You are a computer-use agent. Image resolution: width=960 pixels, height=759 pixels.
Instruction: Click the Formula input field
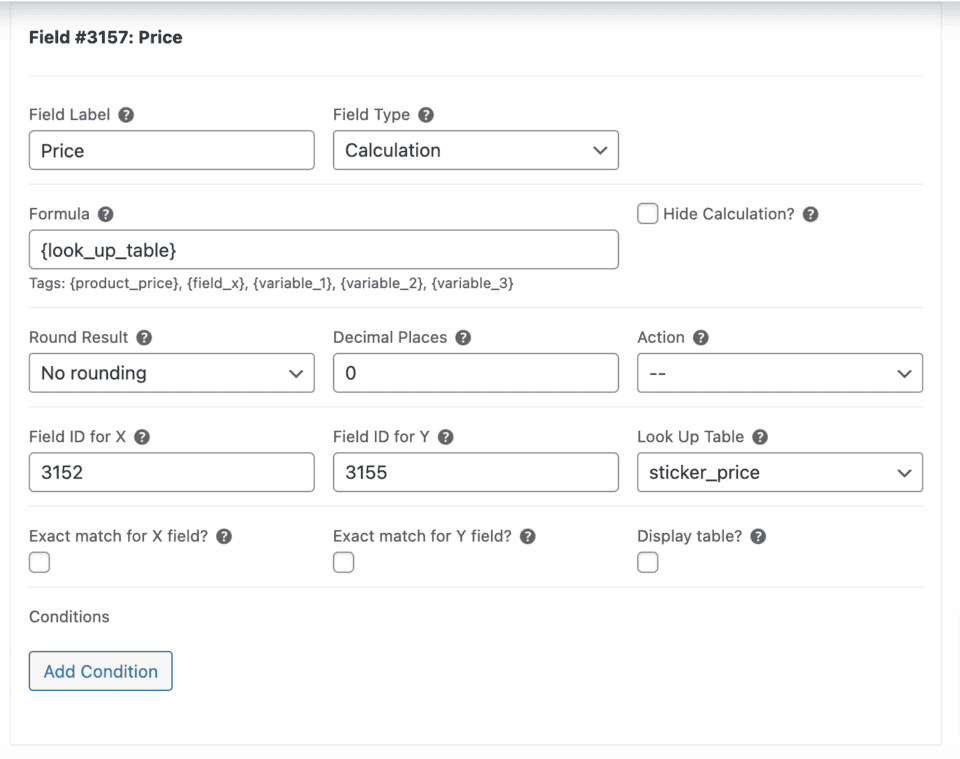pos(323,250)
